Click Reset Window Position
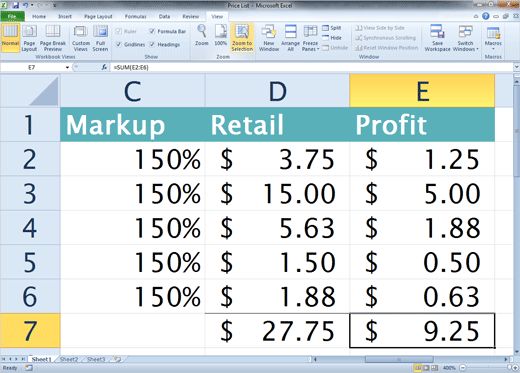 (x=386, y=48)
